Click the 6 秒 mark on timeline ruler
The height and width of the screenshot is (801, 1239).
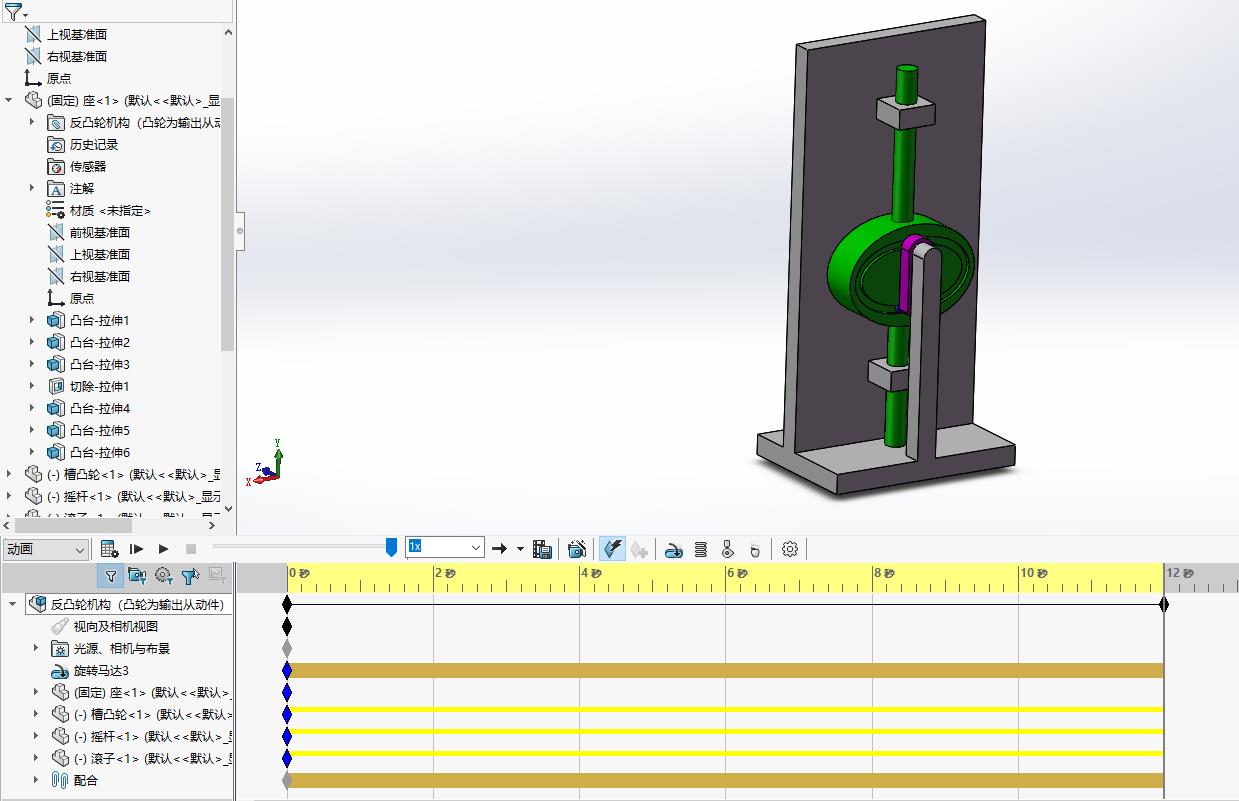click(x=737, y=573)
